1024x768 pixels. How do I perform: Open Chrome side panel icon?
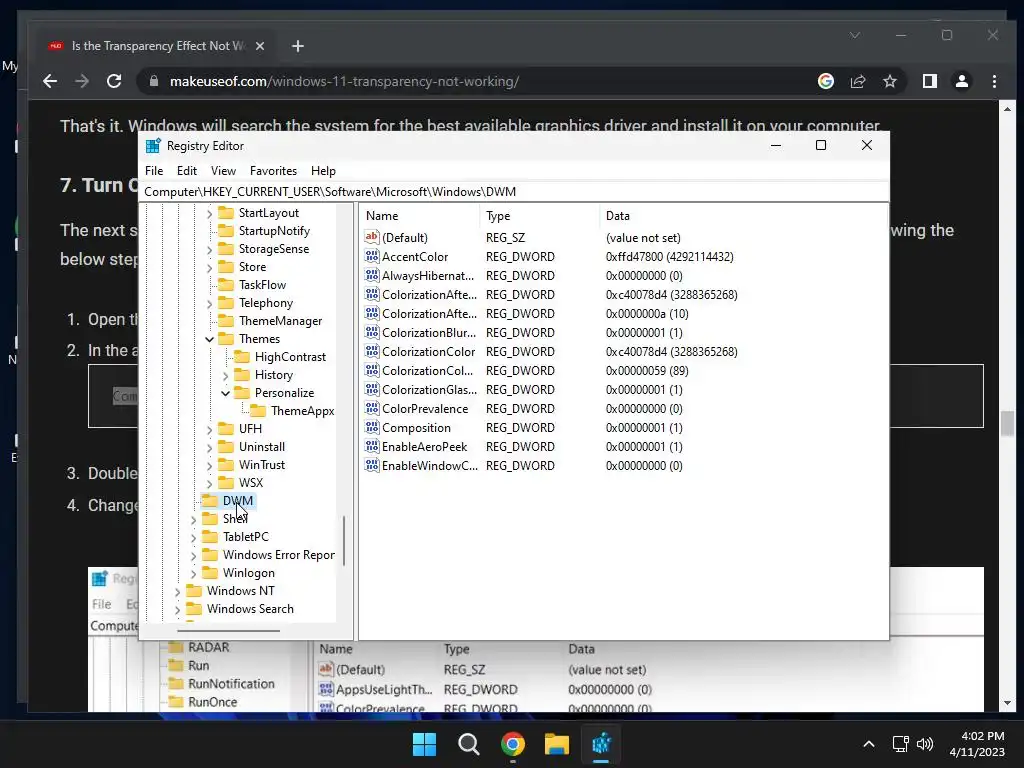929,81
